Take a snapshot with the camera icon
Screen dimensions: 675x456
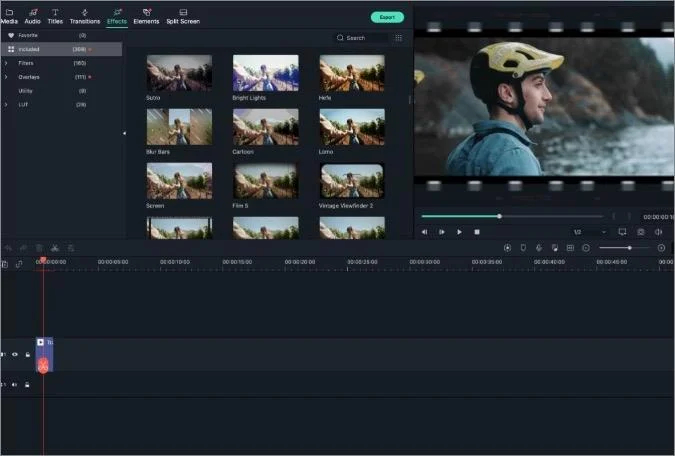[x=641, y=232]
